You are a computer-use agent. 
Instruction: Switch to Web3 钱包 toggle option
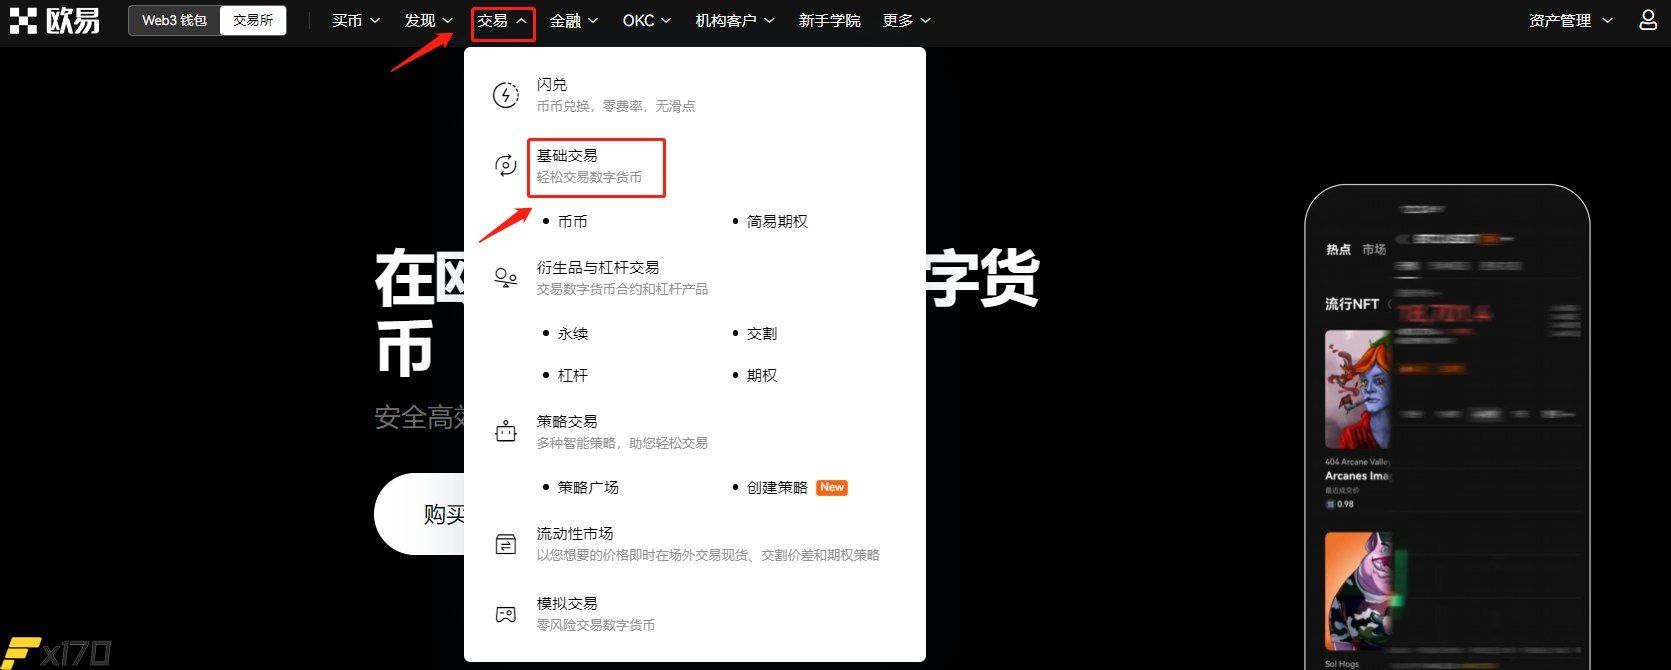pyautogui.click(x=174, y=20)
